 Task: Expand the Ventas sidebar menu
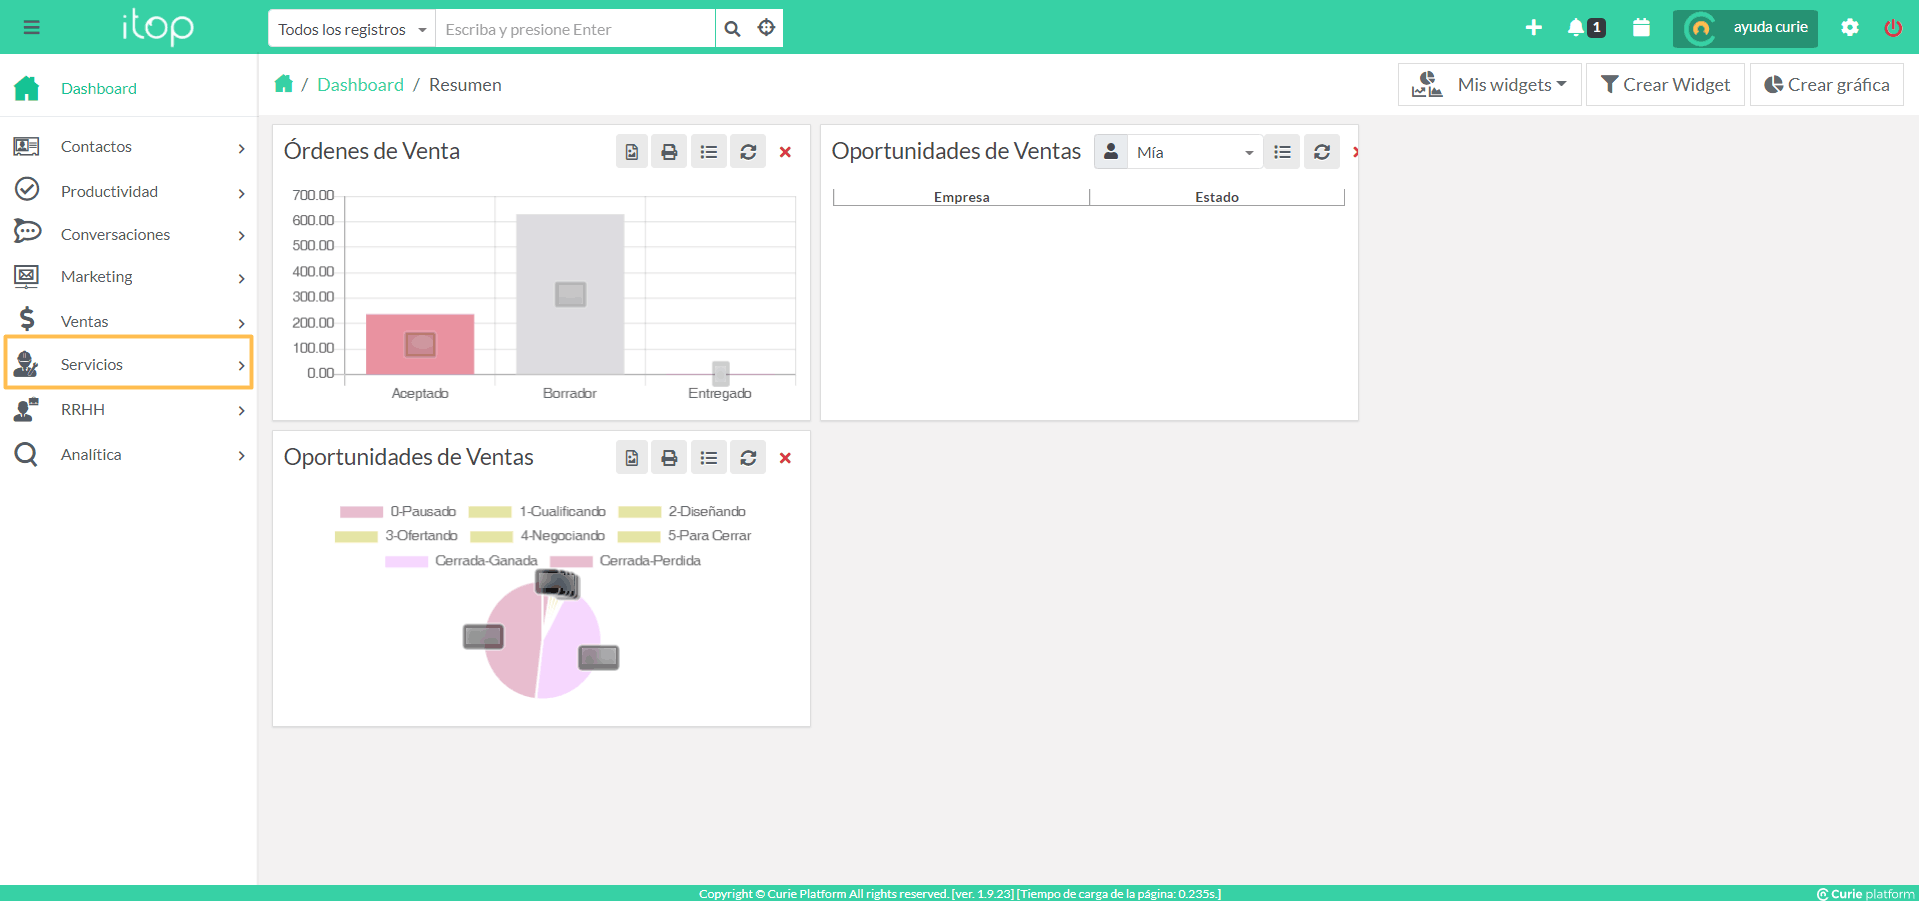click(x=128, y=322)
